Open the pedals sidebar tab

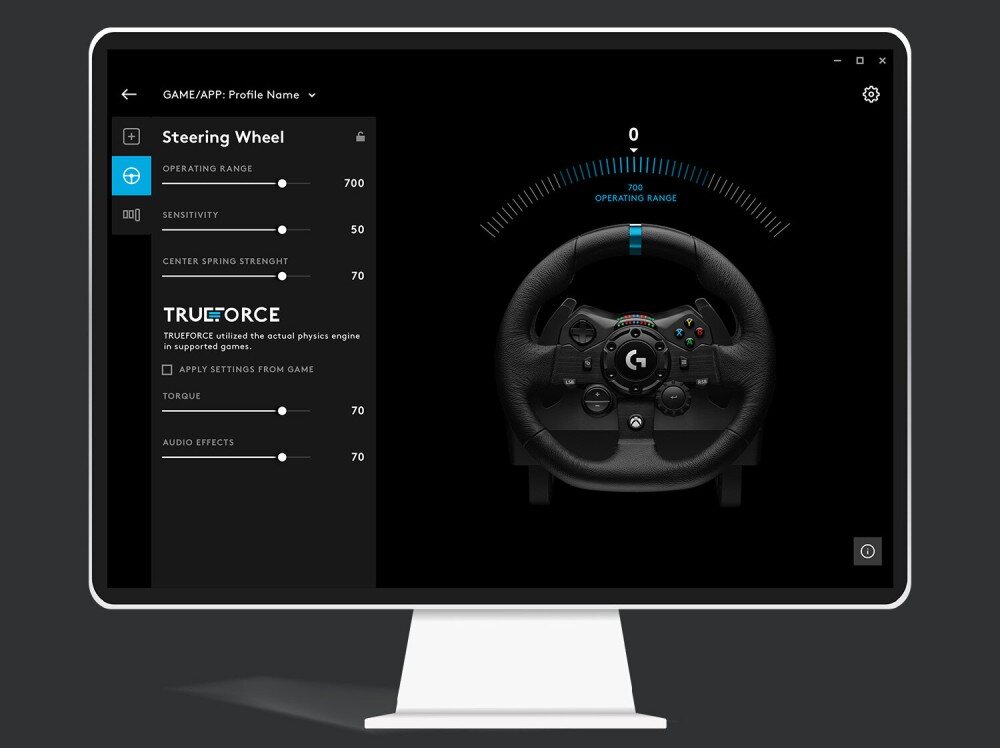(x=131, y=215)
